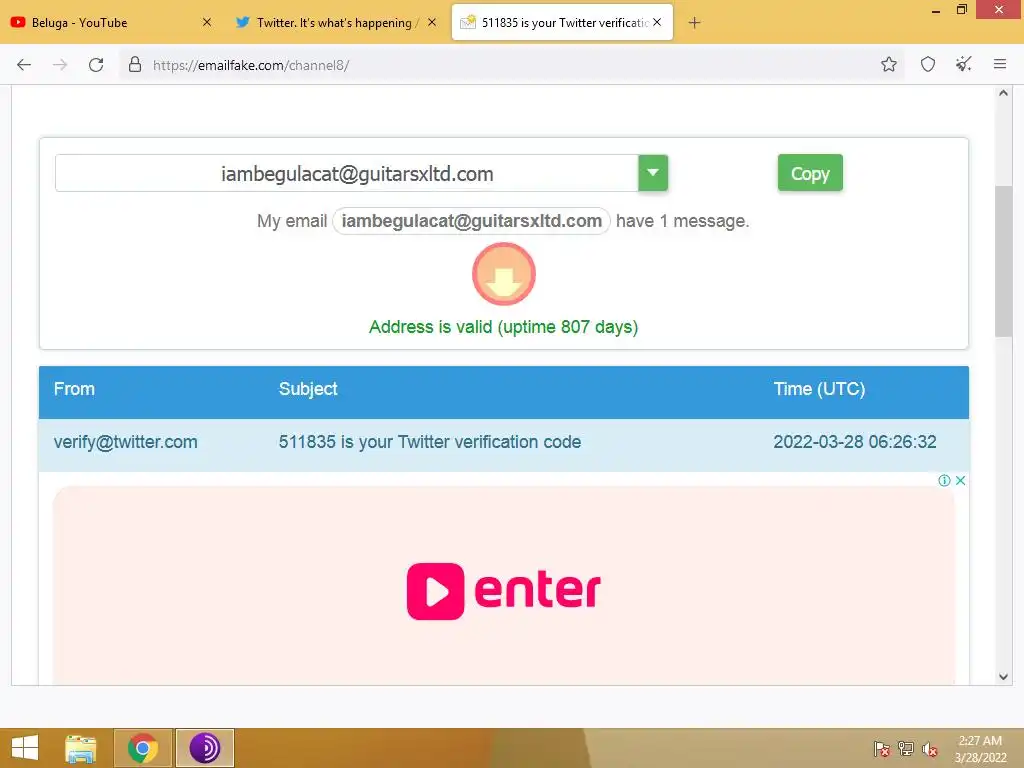The height and width of the screenshot is (768, 1024).
Task: Restore down the browser window
Action: pyautogui.click(x=961, y=10)
